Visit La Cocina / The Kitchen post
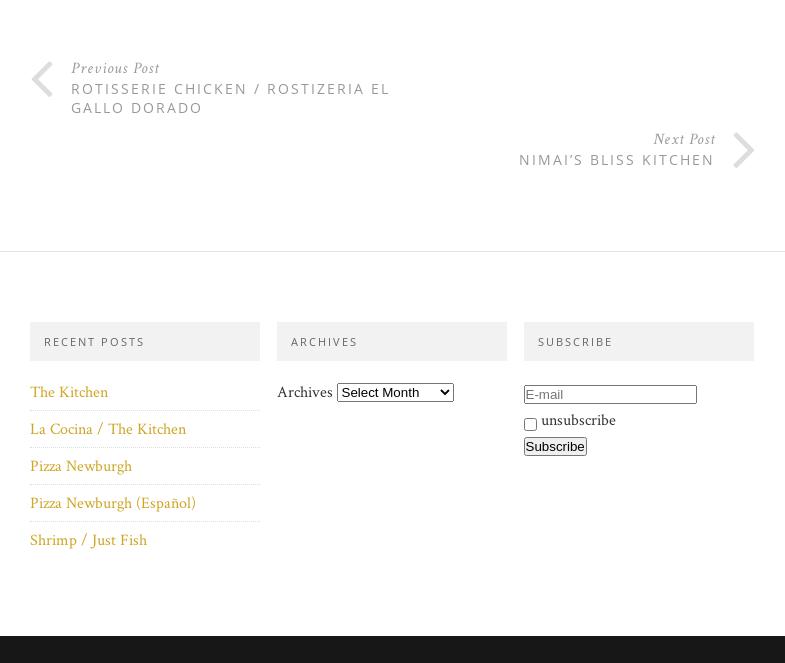The height and width of the screenshot is (663, 785). tap(108, 429)
